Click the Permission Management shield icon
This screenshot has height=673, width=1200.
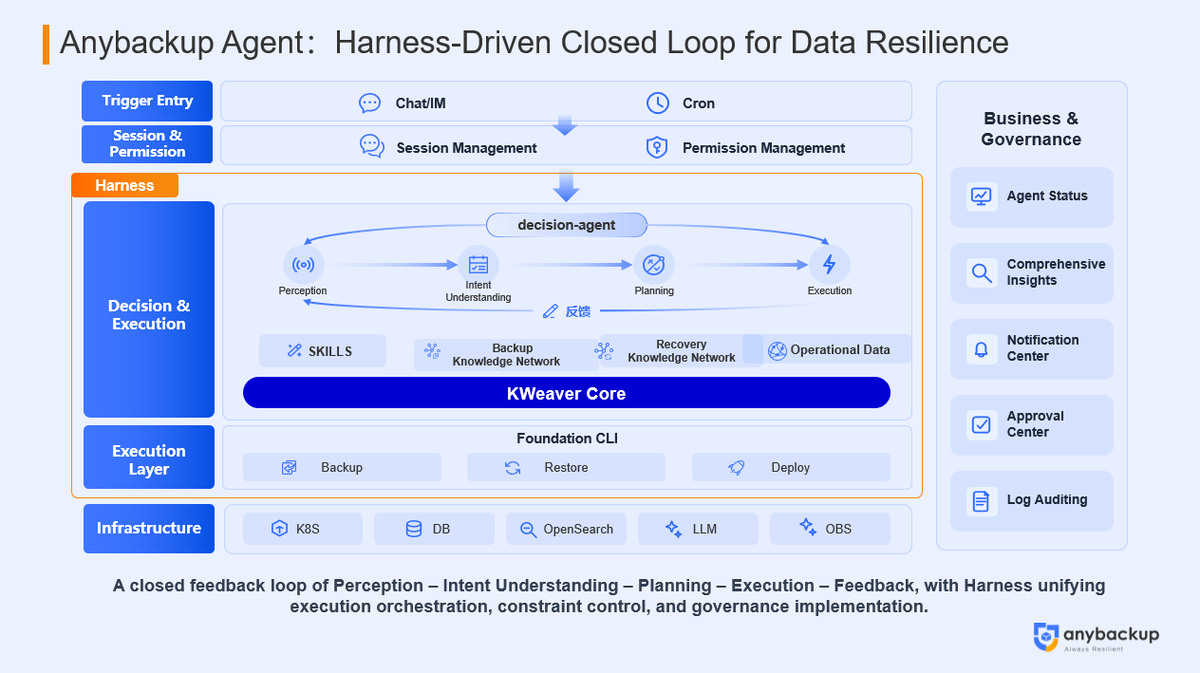point(657,146)
